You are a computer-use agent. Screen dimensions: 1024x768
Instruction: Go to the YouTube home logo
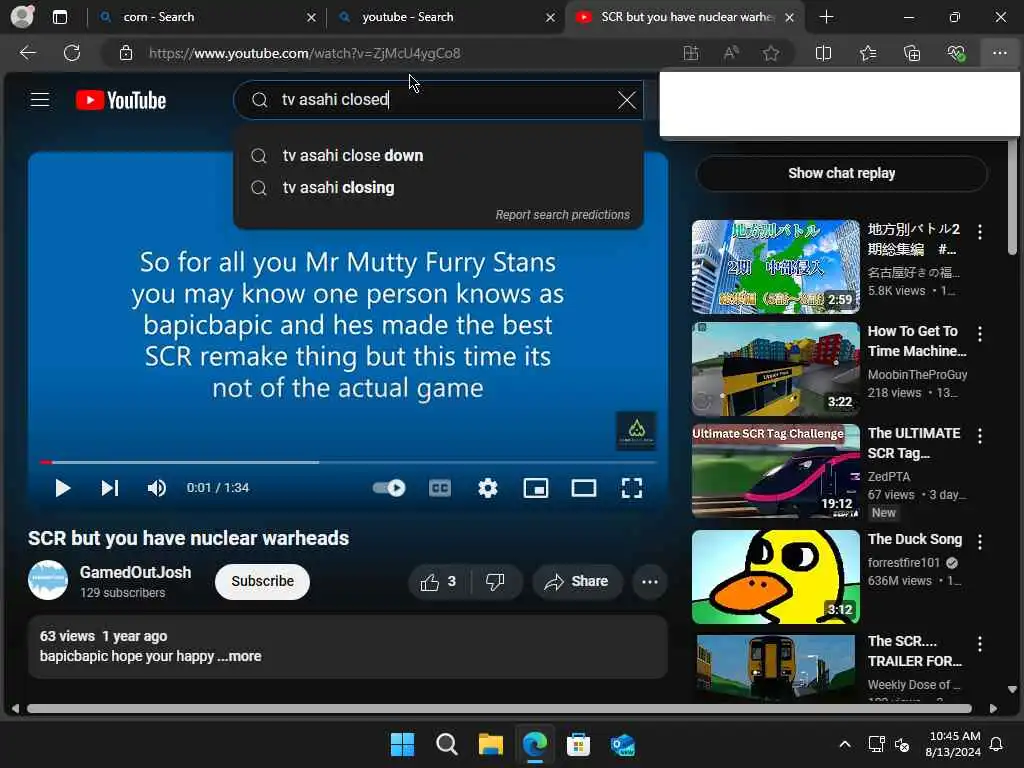pos(121,100)
